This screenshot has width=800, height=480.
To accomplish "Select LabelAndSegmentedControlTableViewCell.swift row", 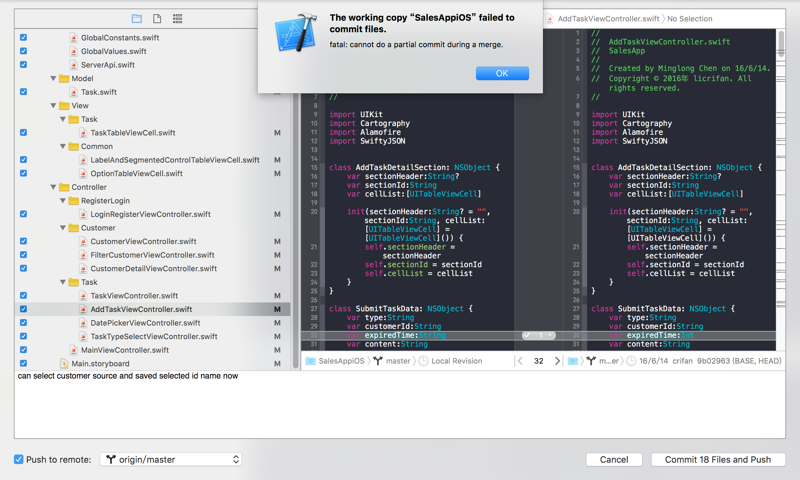I will click(153, 160).
